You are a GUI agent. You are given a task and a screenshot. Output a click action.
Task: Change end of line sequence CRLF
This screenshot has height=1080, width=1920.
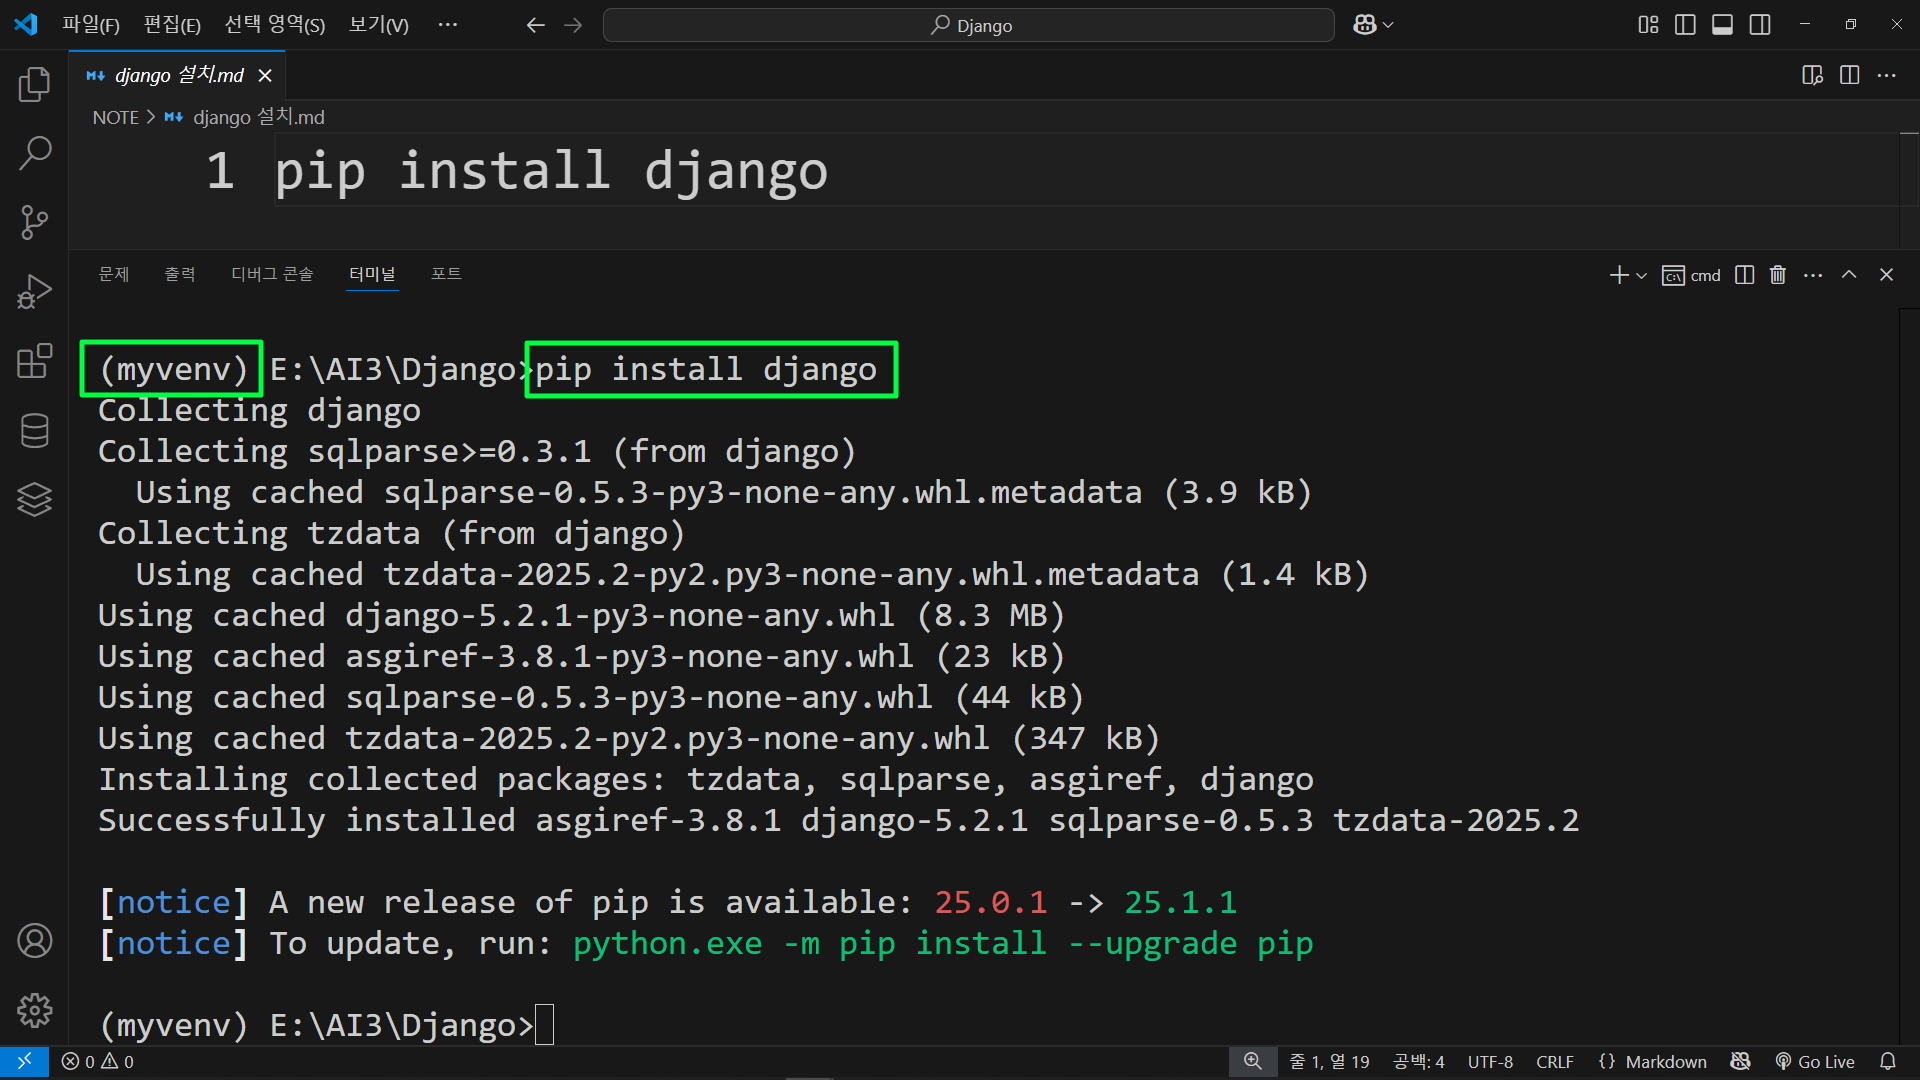pyautogui.click(x=1555, y=1062)
